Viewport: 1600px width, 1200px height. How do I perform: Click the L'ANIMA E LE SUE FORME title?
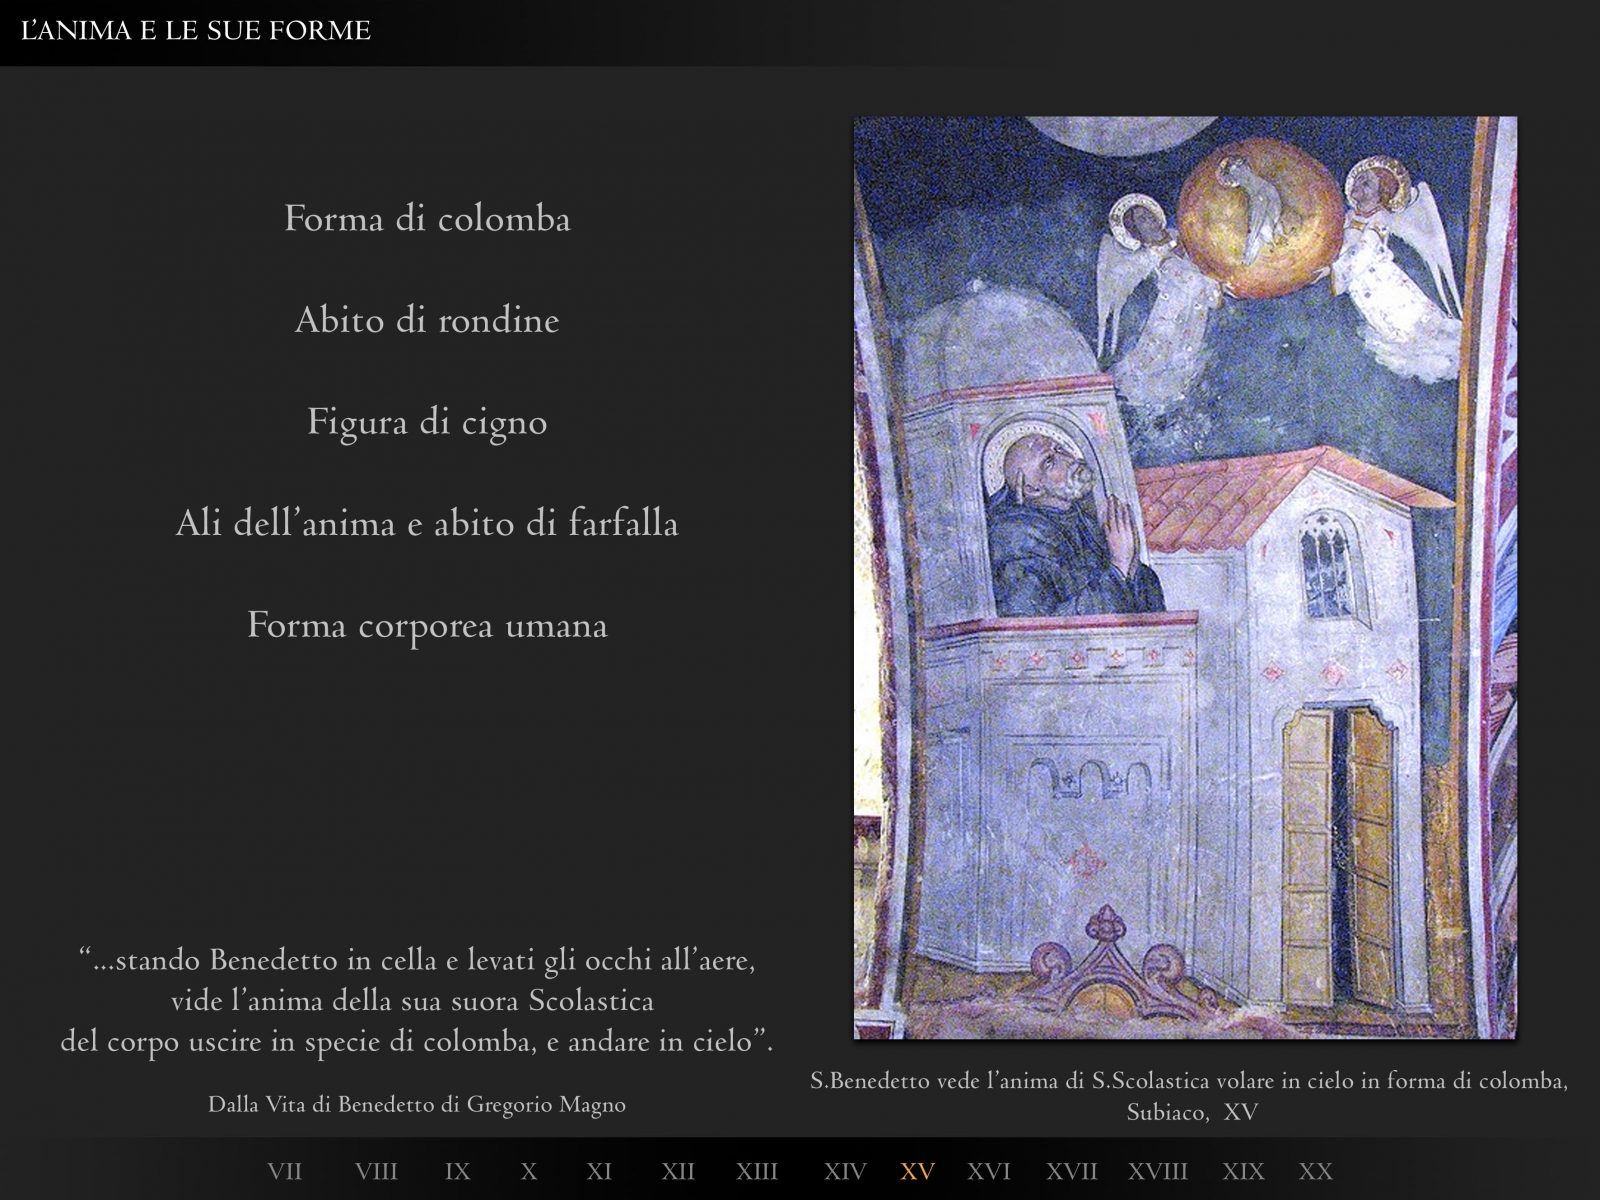196,31
